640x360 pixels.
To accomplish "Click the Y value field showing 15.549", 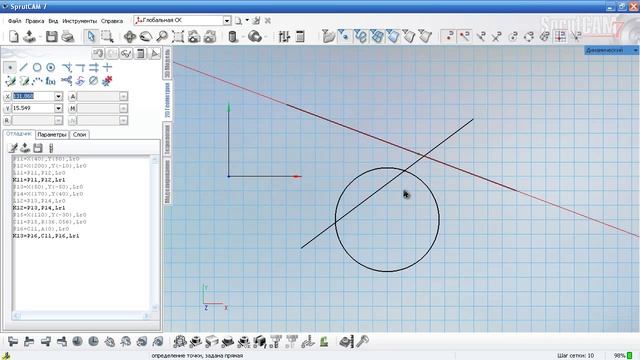I will point(33,108).
